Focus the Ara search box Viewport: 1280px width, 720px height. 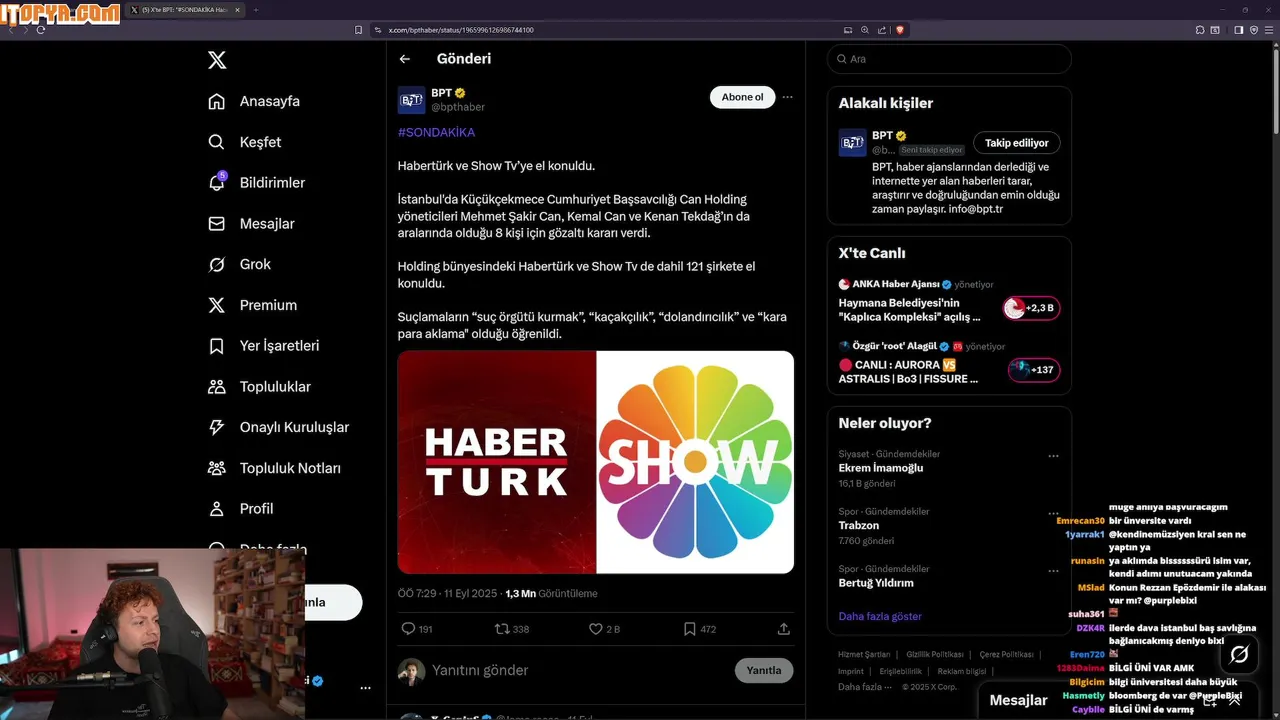coord(949,59)
